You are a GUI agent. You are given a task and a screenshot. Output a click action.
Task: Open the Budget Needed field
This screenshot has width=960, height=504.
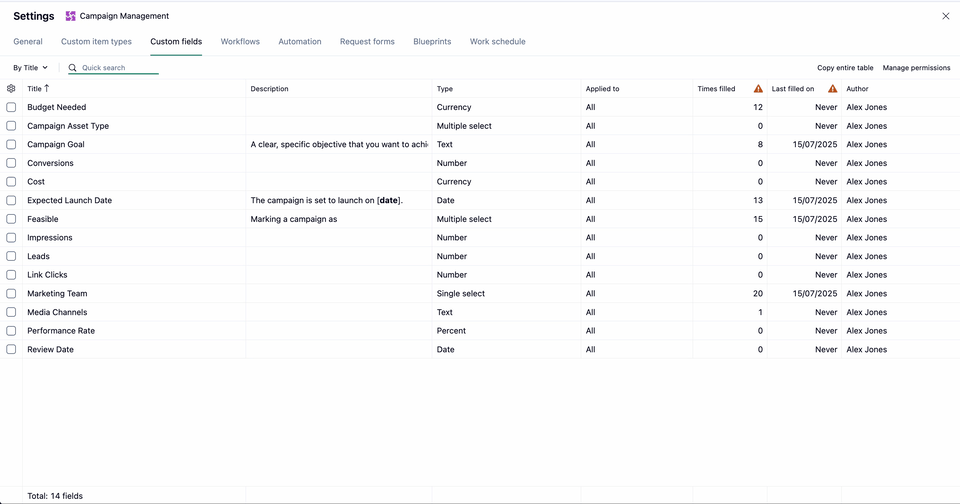pos(56,107)
